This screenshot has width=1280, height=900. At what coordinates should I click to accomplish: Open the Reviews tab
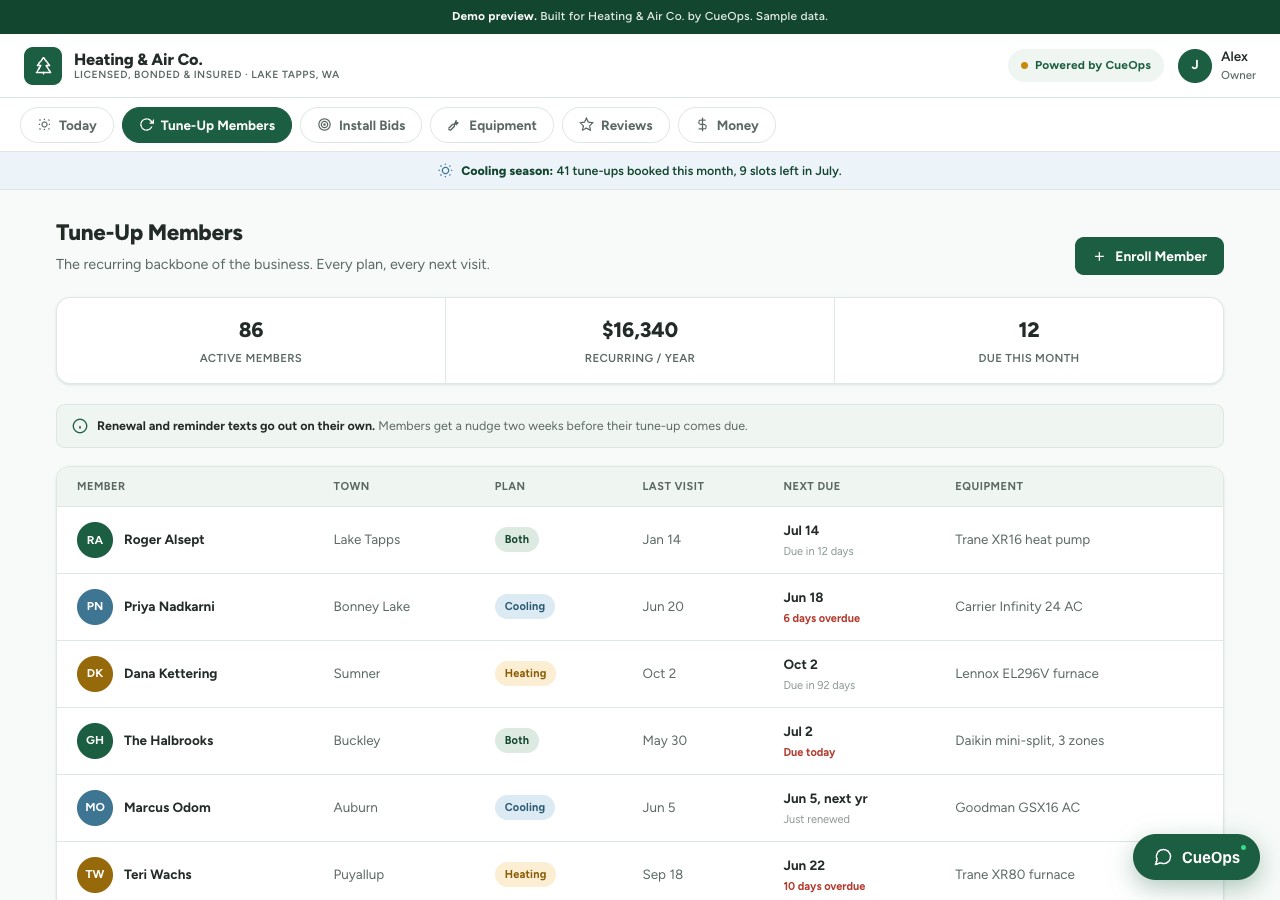(x=616, y=125)
